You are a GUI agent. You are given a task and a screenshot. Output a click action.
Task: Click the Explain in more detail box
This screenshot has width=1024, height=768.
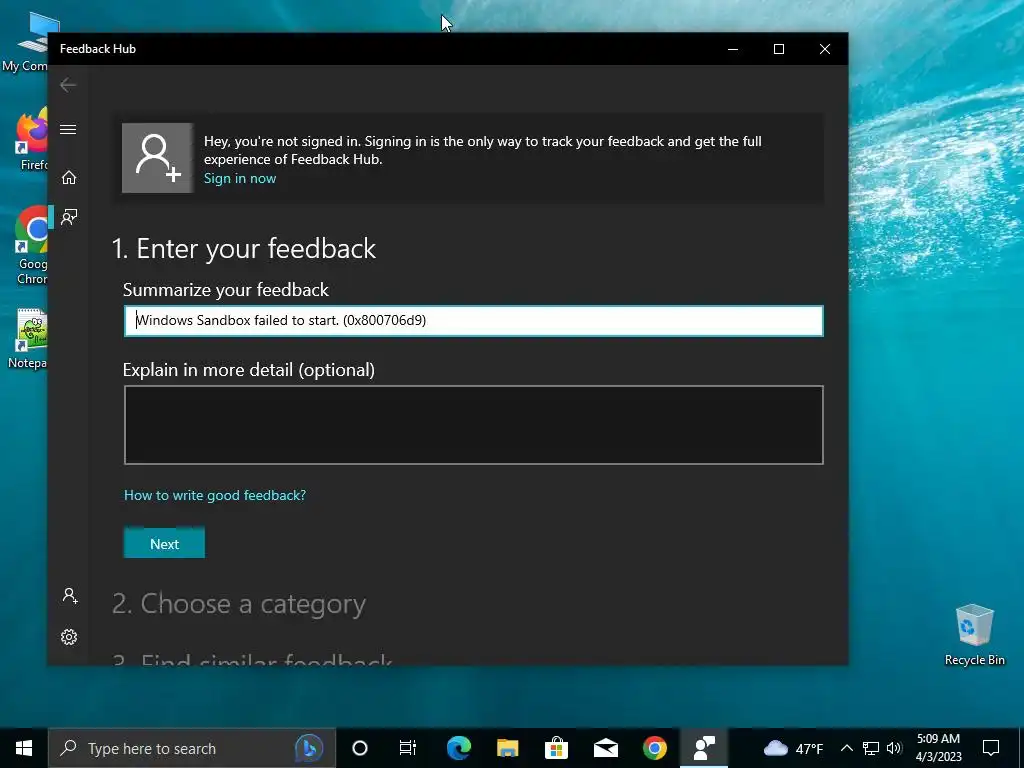pyautogui.click(x=473, y=425)
